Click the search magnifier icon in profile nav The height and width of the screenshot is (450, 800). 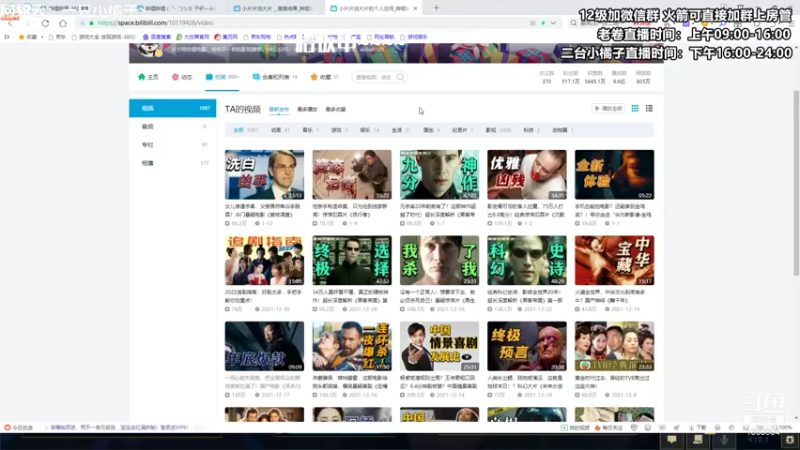pyautogui.click(x=401, y=77)
